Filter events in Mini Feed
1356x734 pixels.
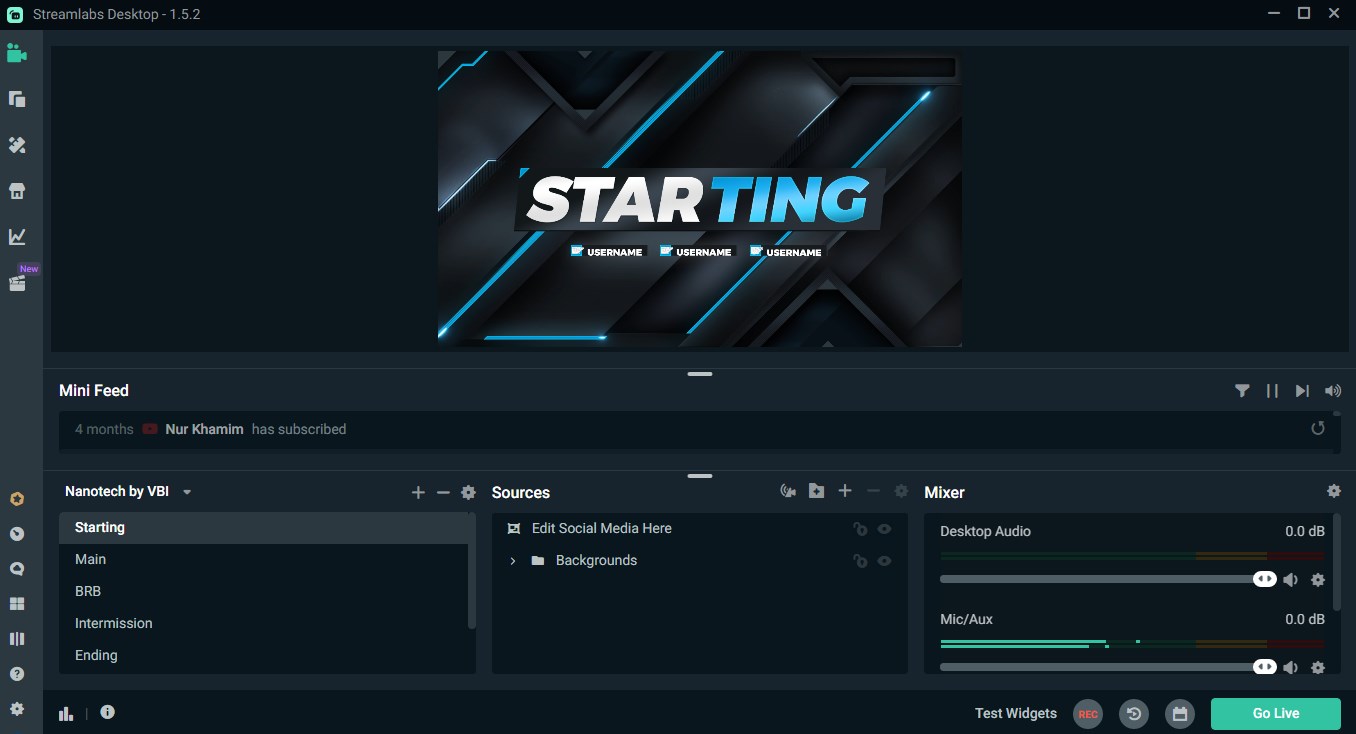pos(1242,391)
